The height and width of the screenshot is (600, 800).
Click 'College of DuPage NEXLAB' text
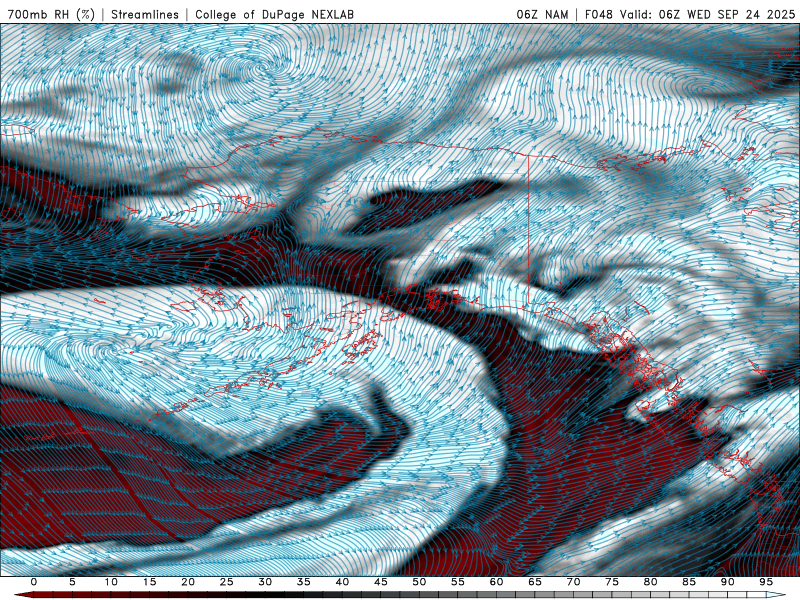274,14
